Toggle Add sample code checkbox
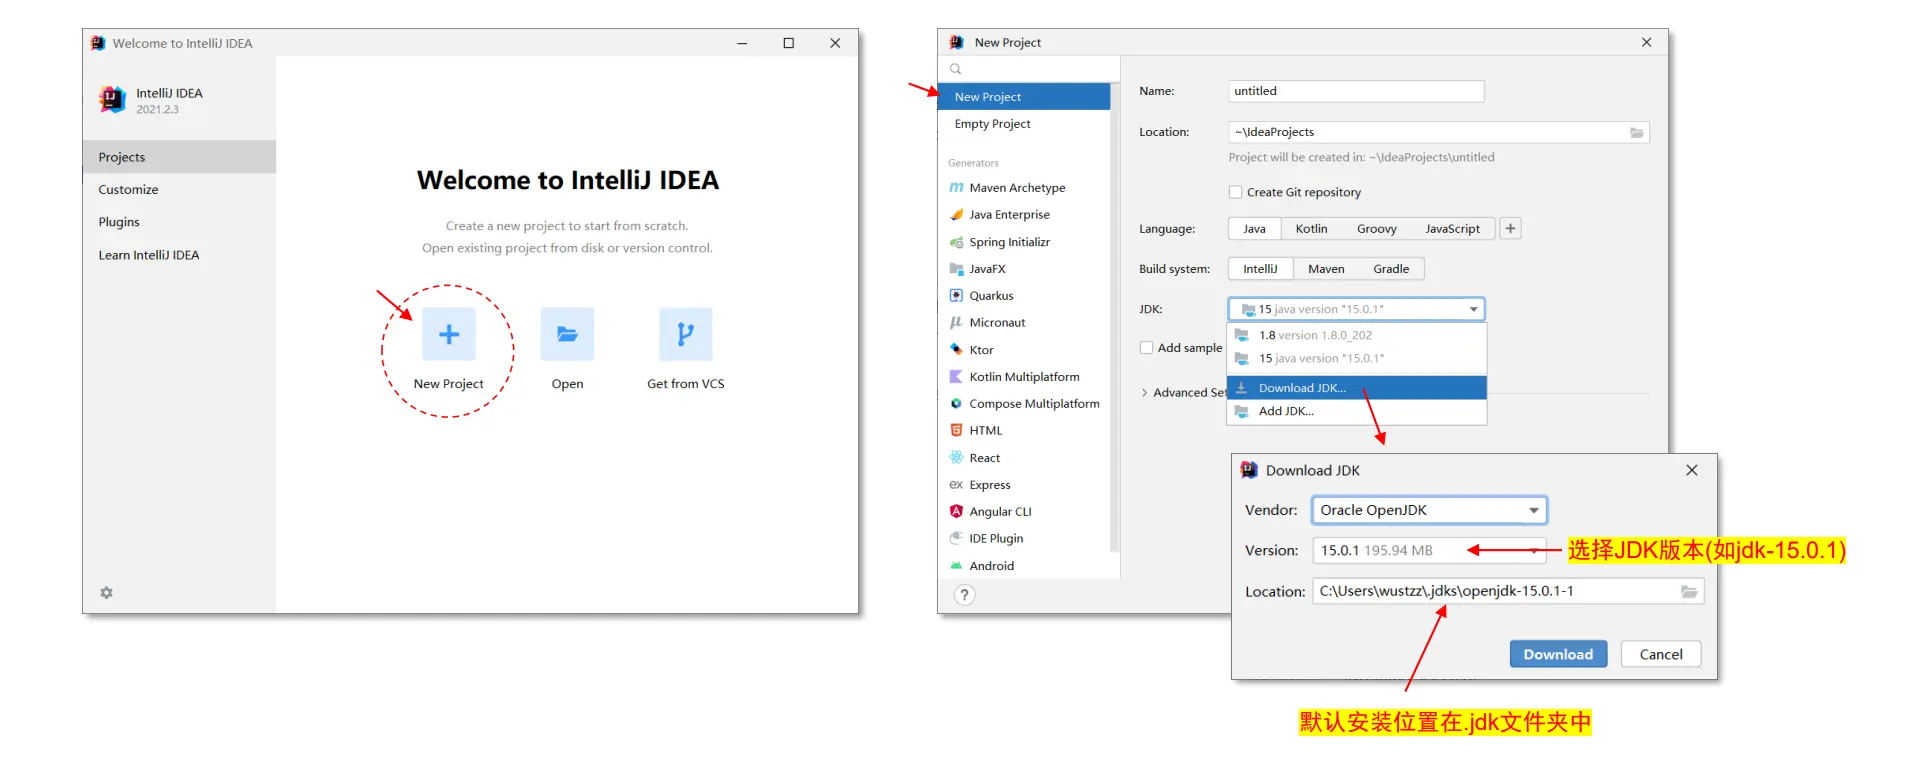1907x760 pixels. [1146, 348]
